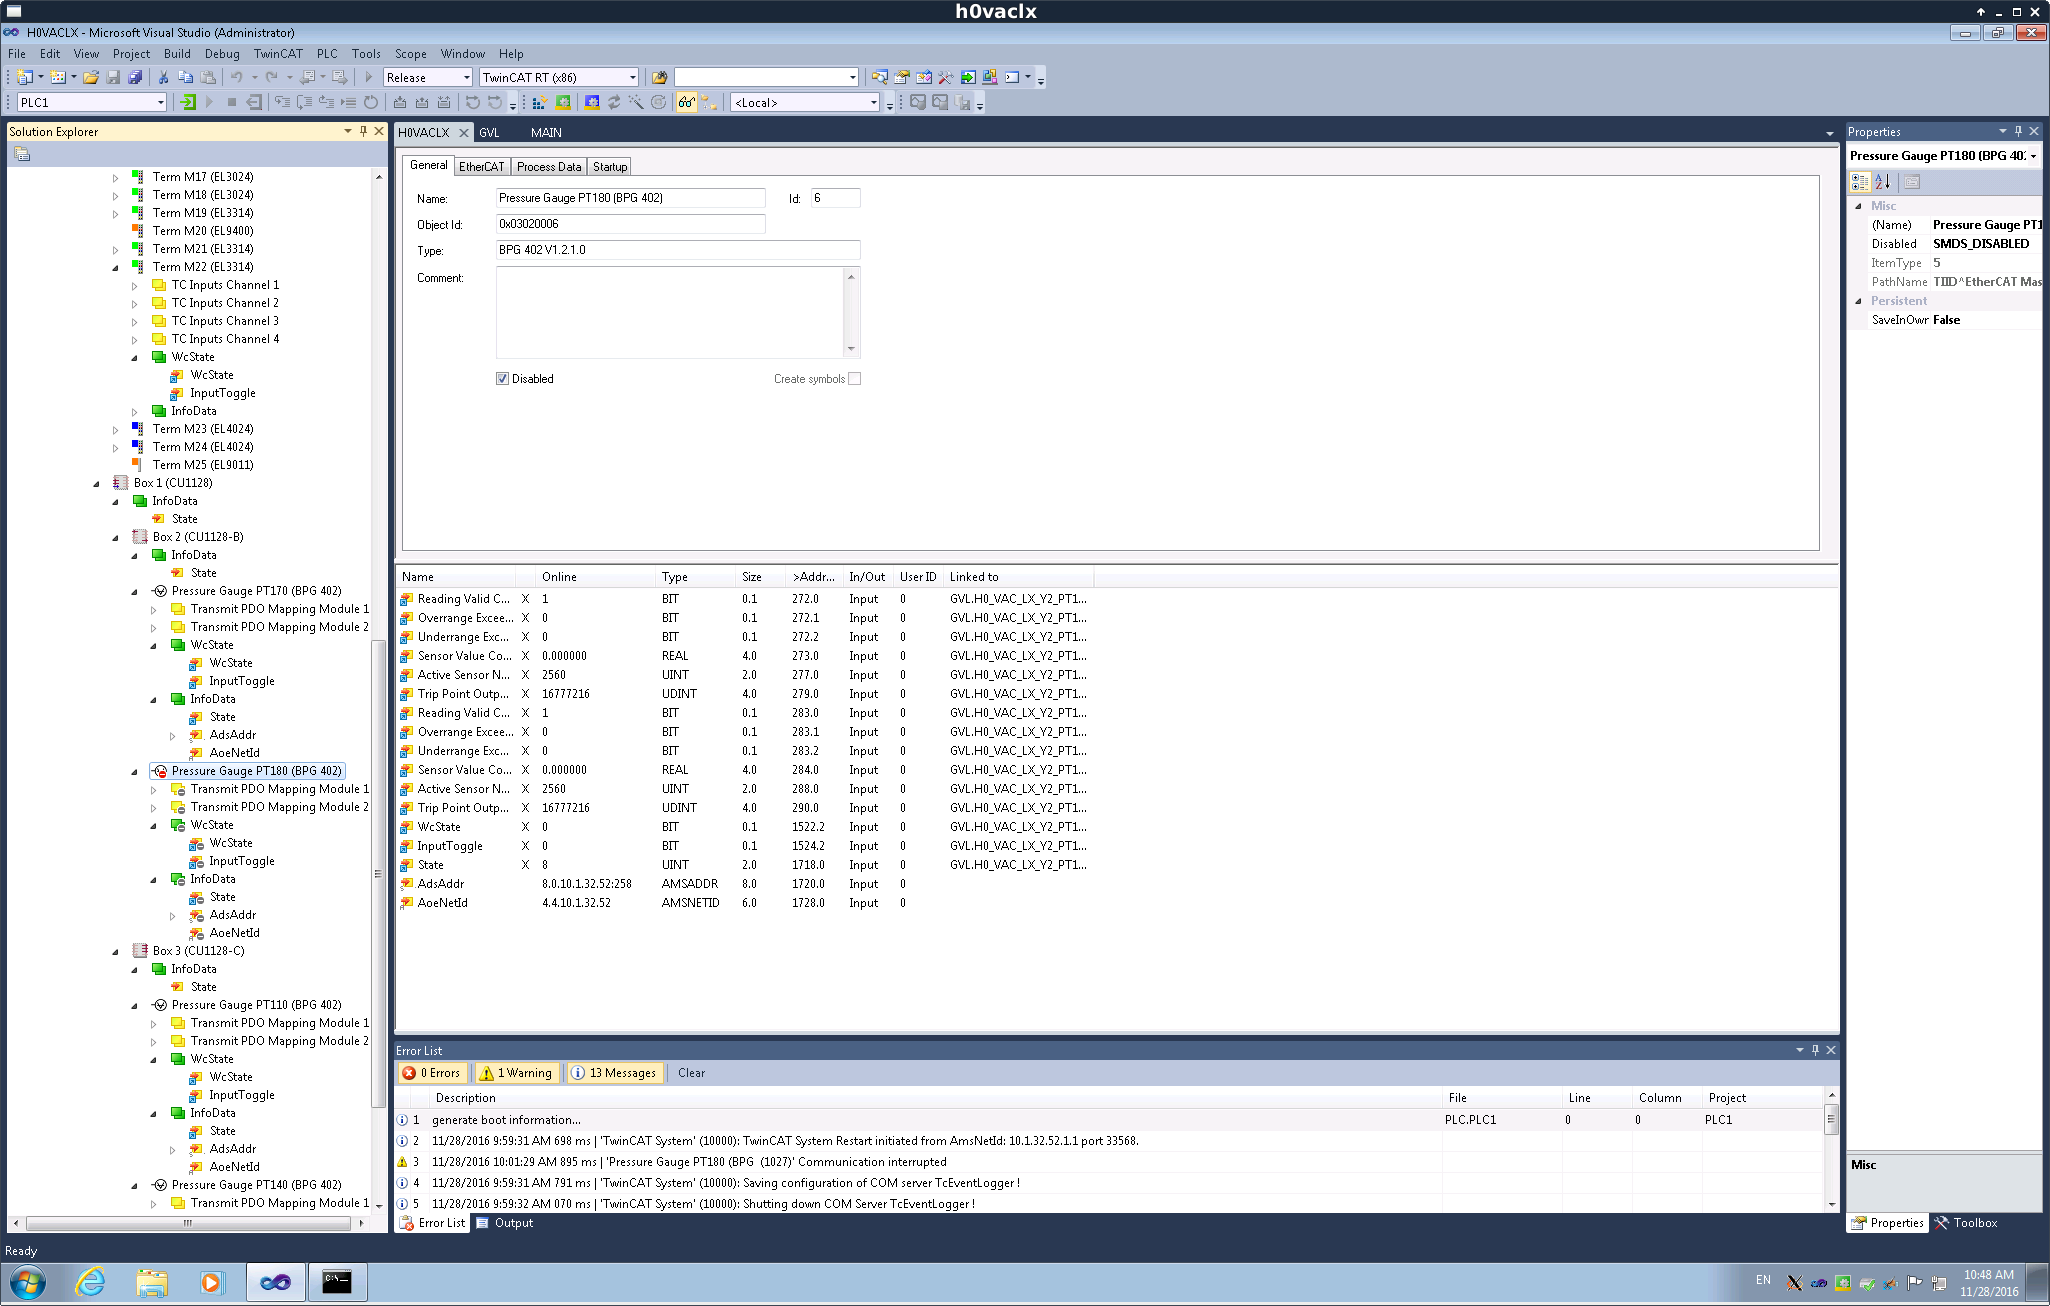Click the Show Sub Items icon
Image resolution: width=2050 pixels, height=1306 pixels.
(709, 102)
